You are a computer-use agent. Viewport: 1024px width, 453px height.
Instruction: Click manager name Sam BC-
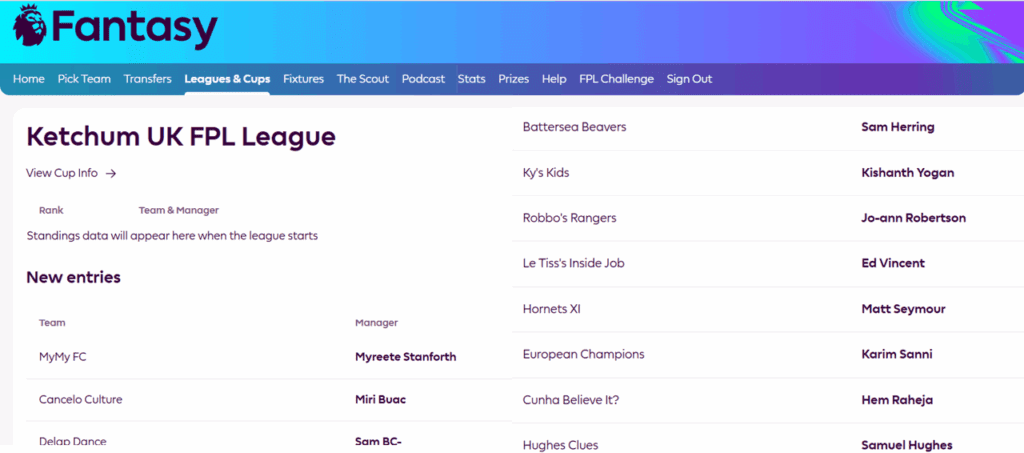[377, 442]
